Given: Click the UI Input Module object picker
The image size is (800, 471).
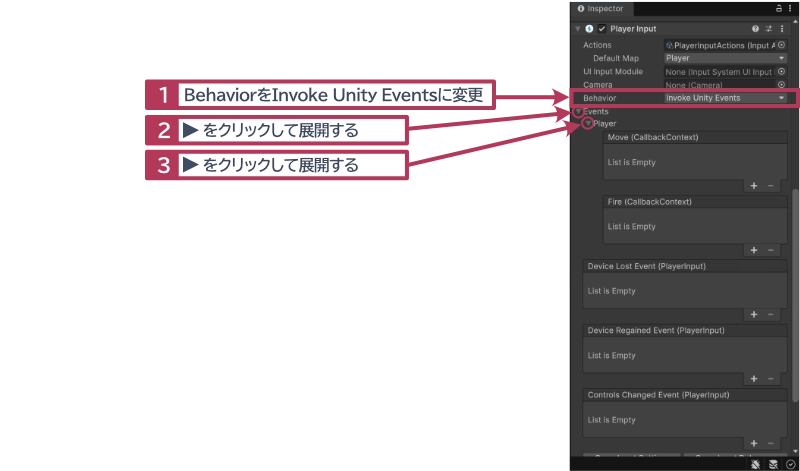Looking at the screenshot, I should pyautogui.click(x=781, y=72).
